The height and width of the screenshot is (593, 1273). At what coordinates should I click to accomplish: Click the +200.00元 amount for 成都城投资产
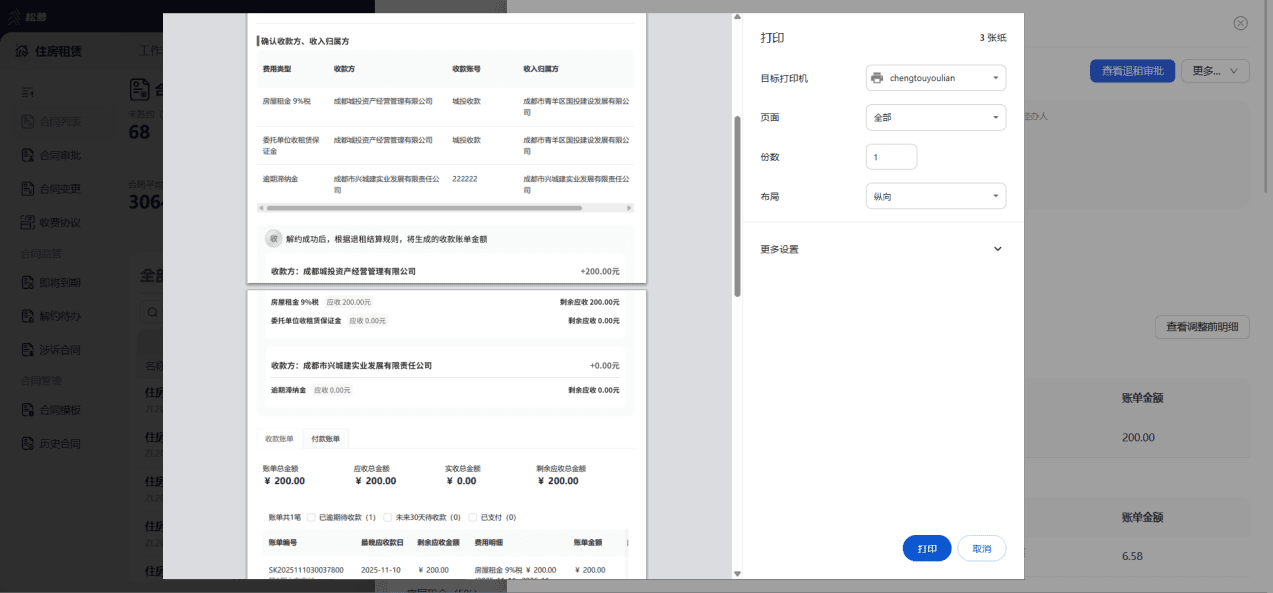pyautogui.click(x=599, y=271)
